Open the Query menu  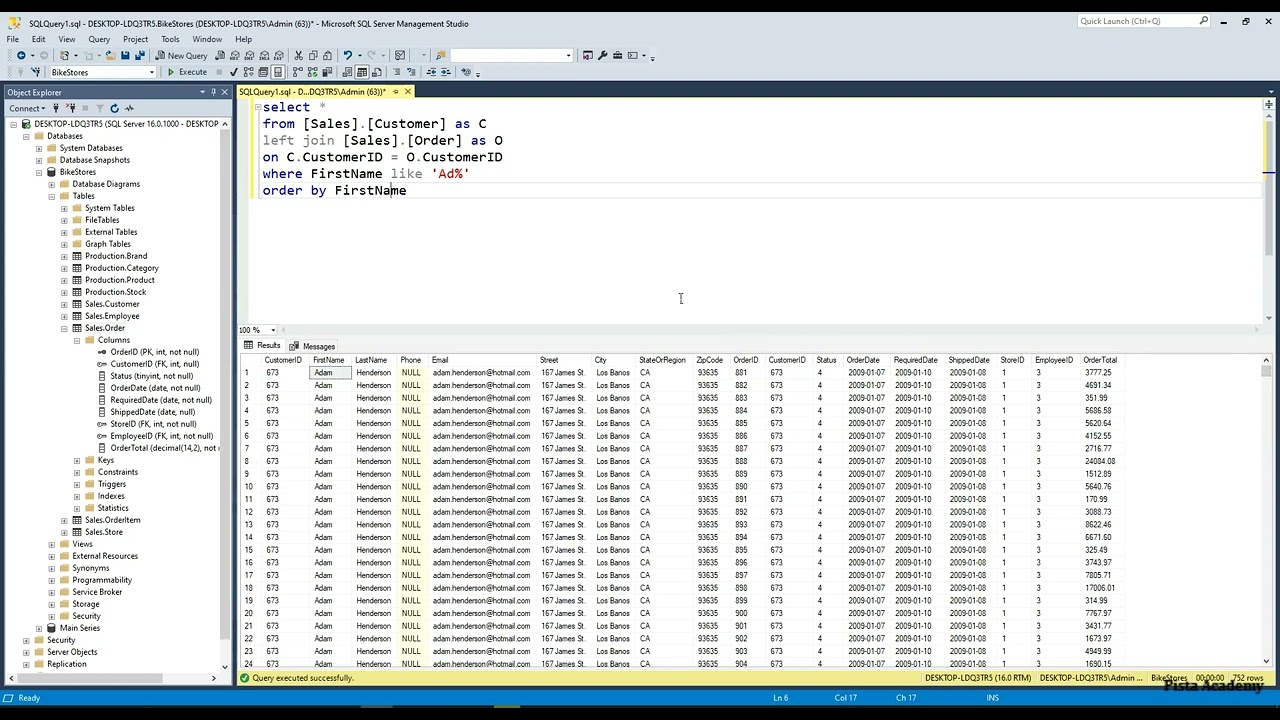(99, 39)
